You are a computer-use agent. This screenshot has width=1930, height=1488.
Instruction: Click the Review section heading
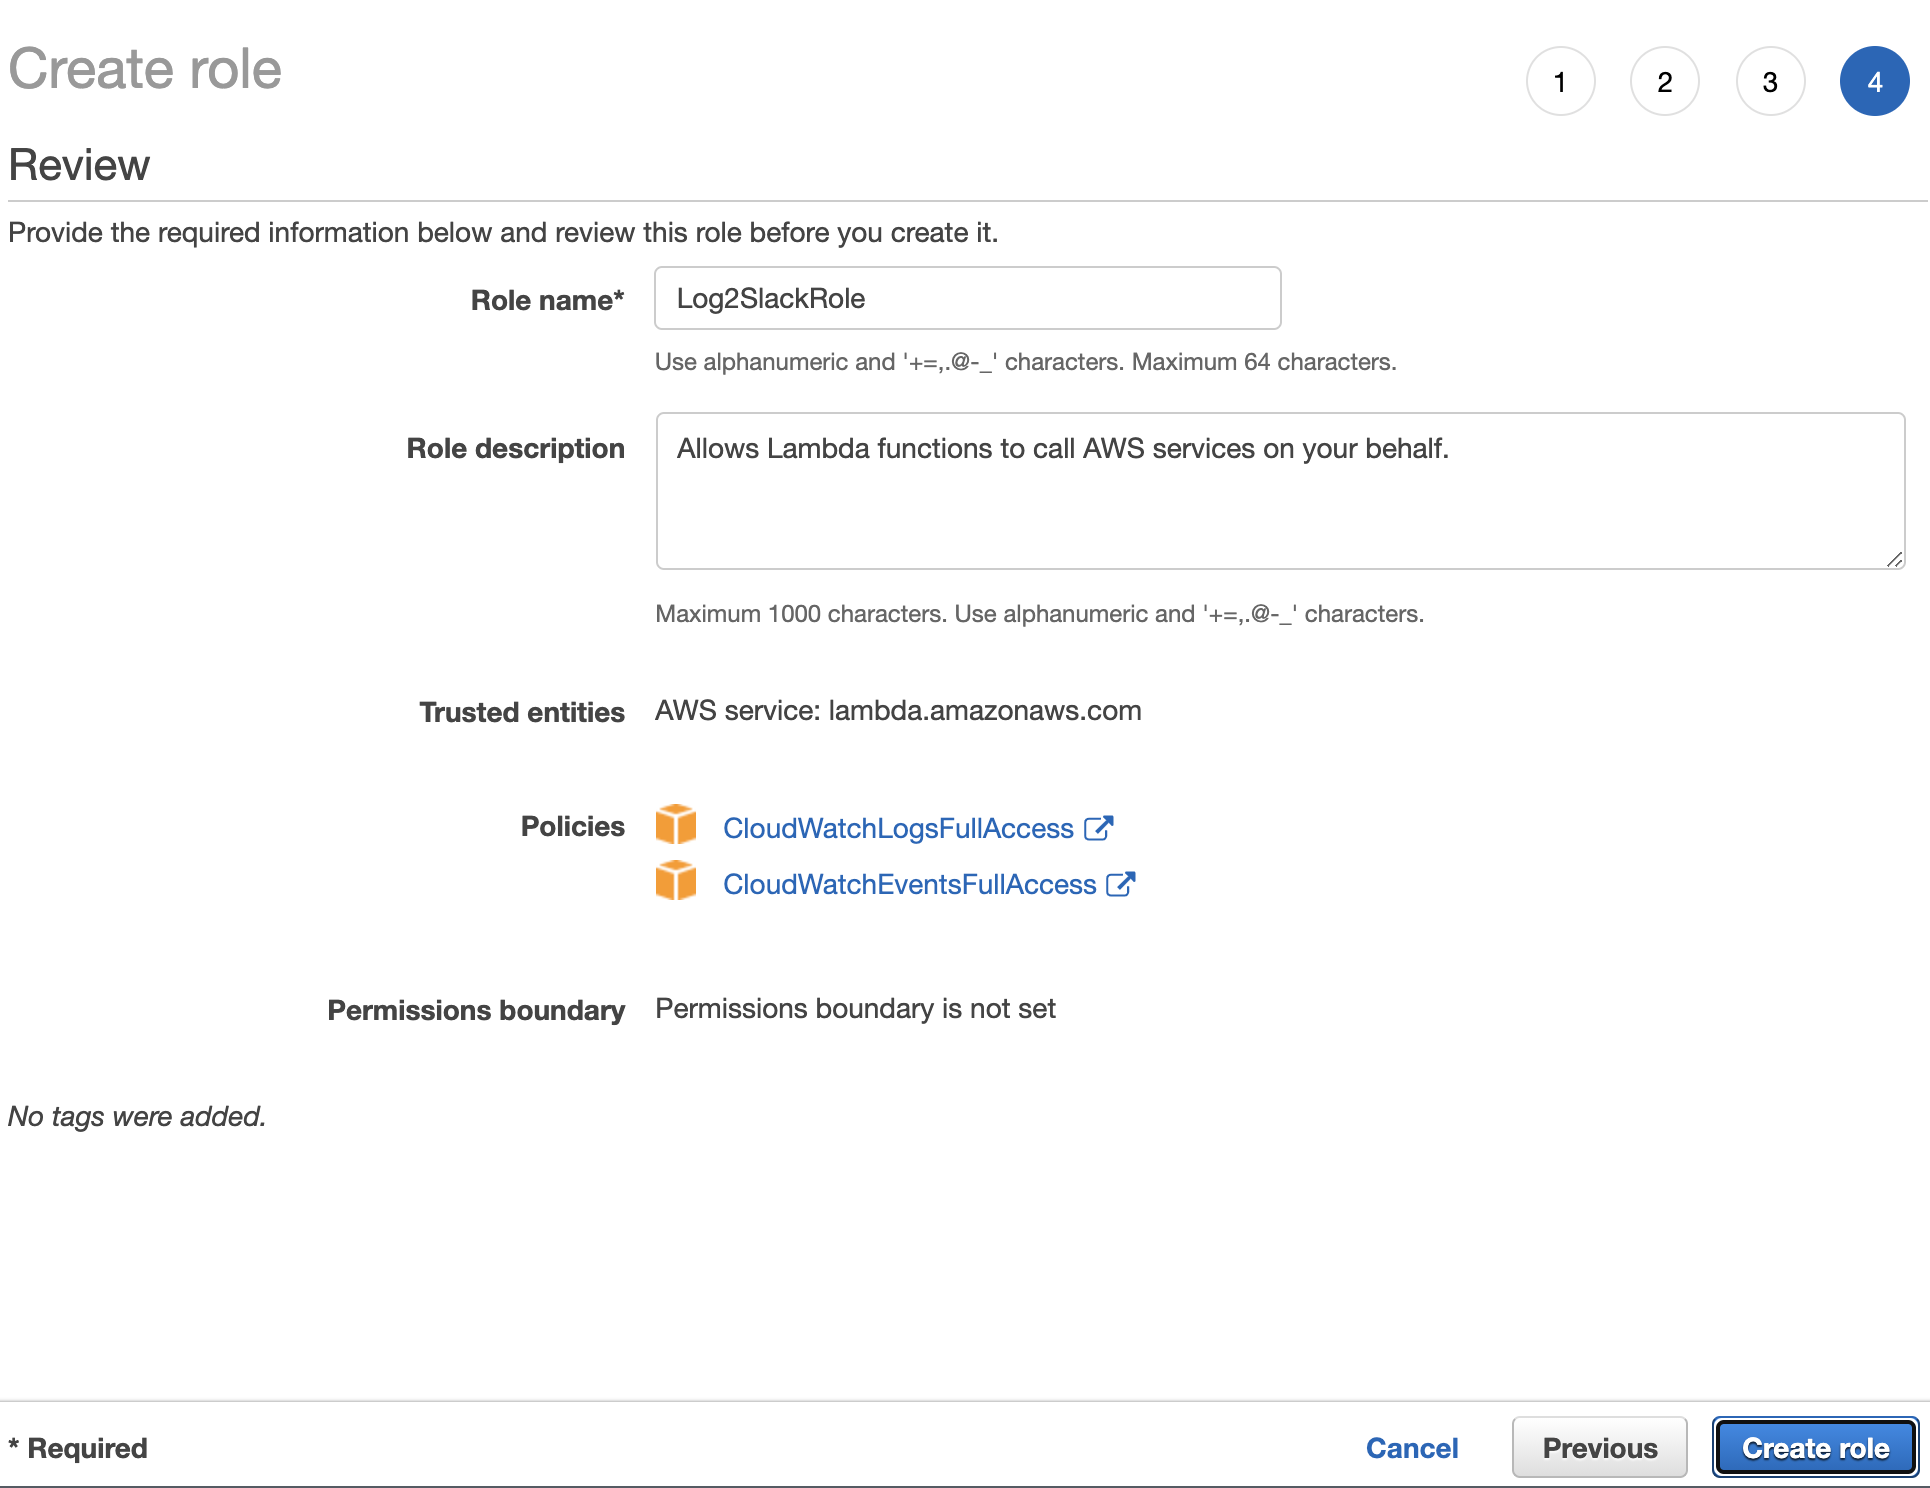(79, 165)
